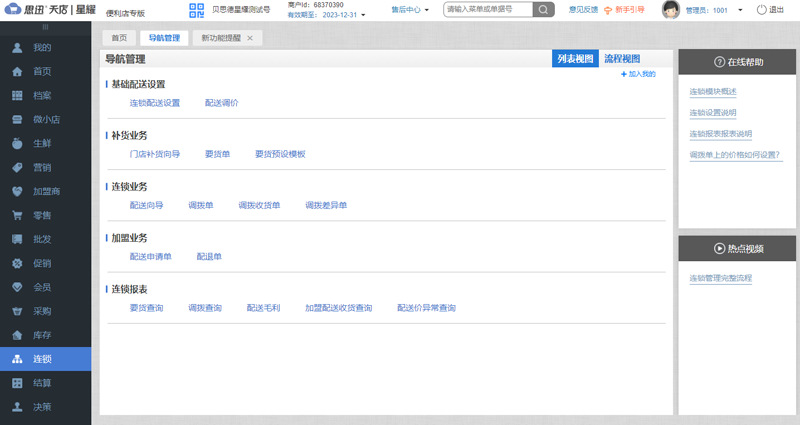Click the power icon beside 退出
This screenshot has width=800, height=425.
tap(761, 10)
